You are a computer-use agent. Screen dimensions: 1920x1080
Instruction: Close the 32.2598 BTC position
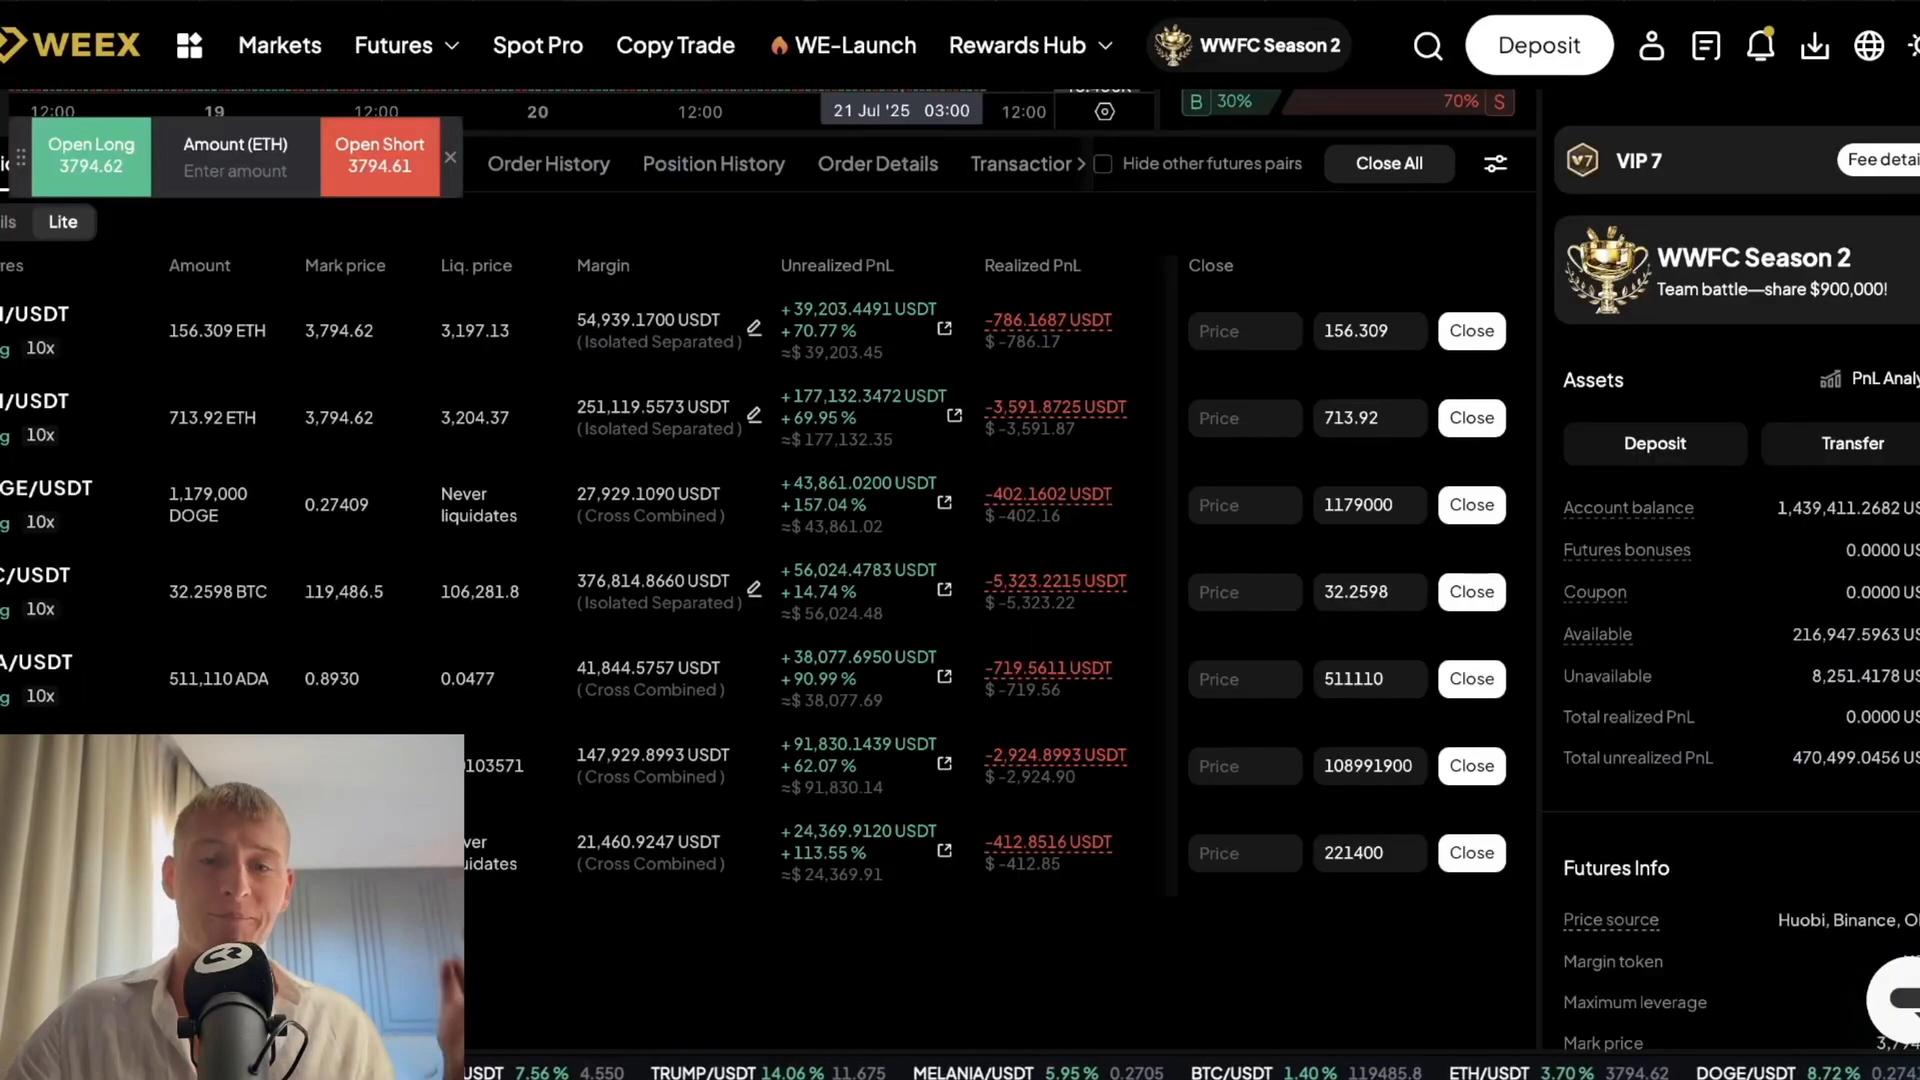click(1472, 592)
